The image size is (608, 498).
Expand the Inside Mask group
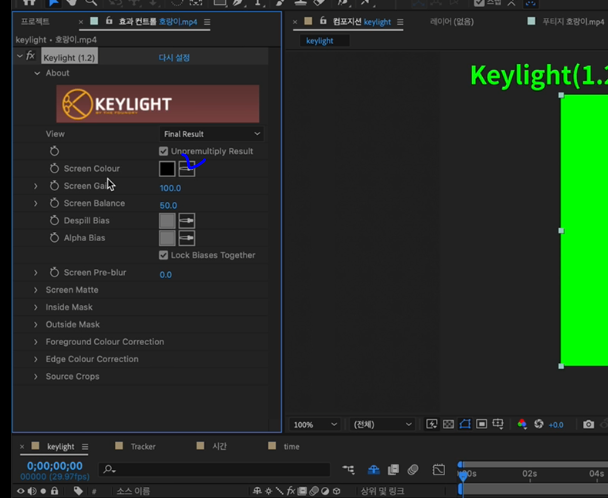pyautogui.click(x=36, y=307)
